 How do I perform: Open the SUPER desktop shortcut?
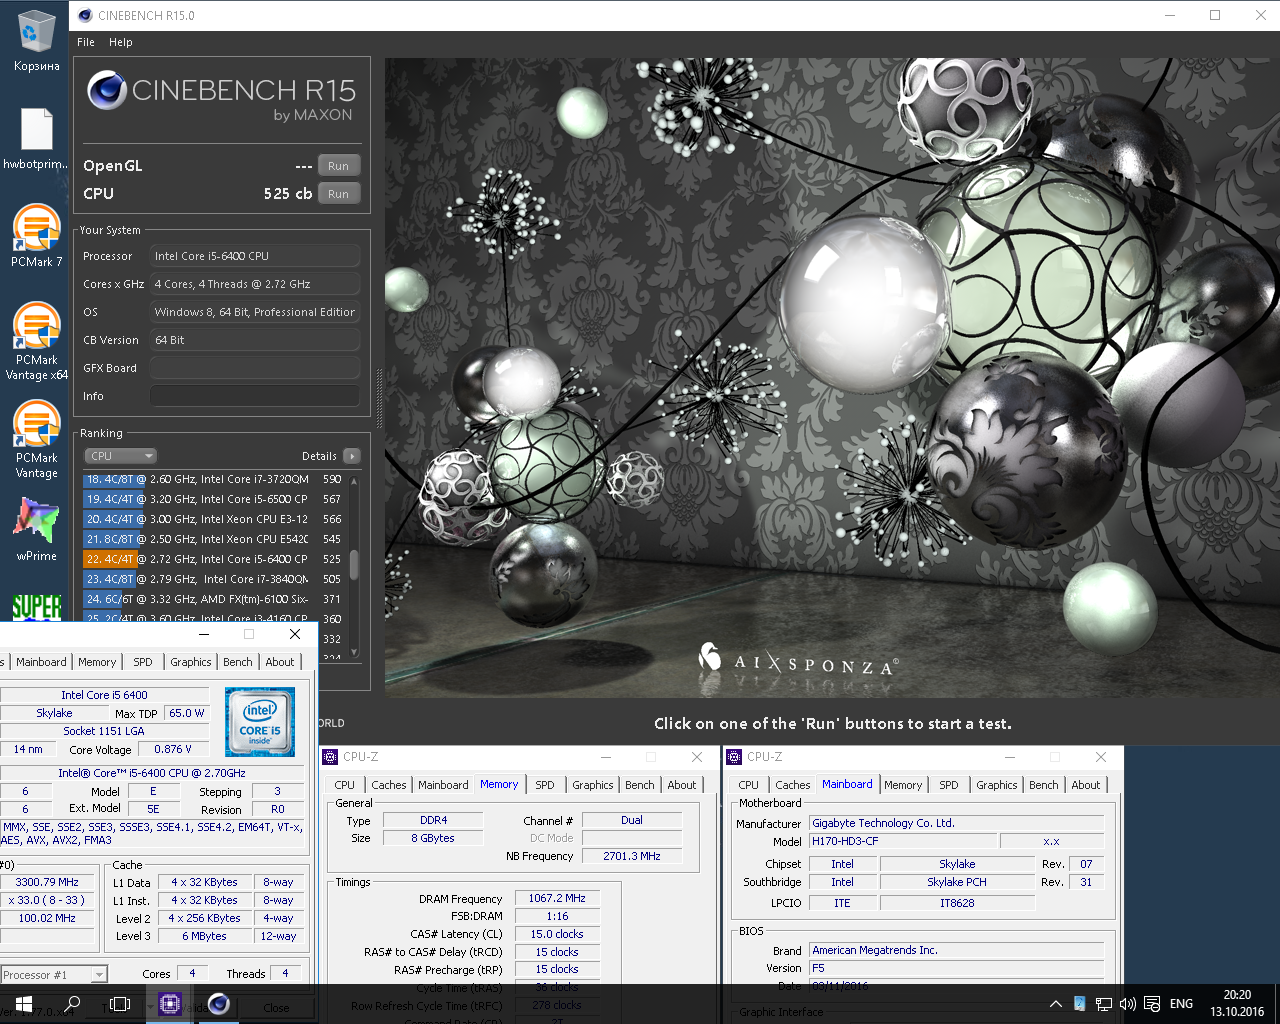click(x=36, y=607)
